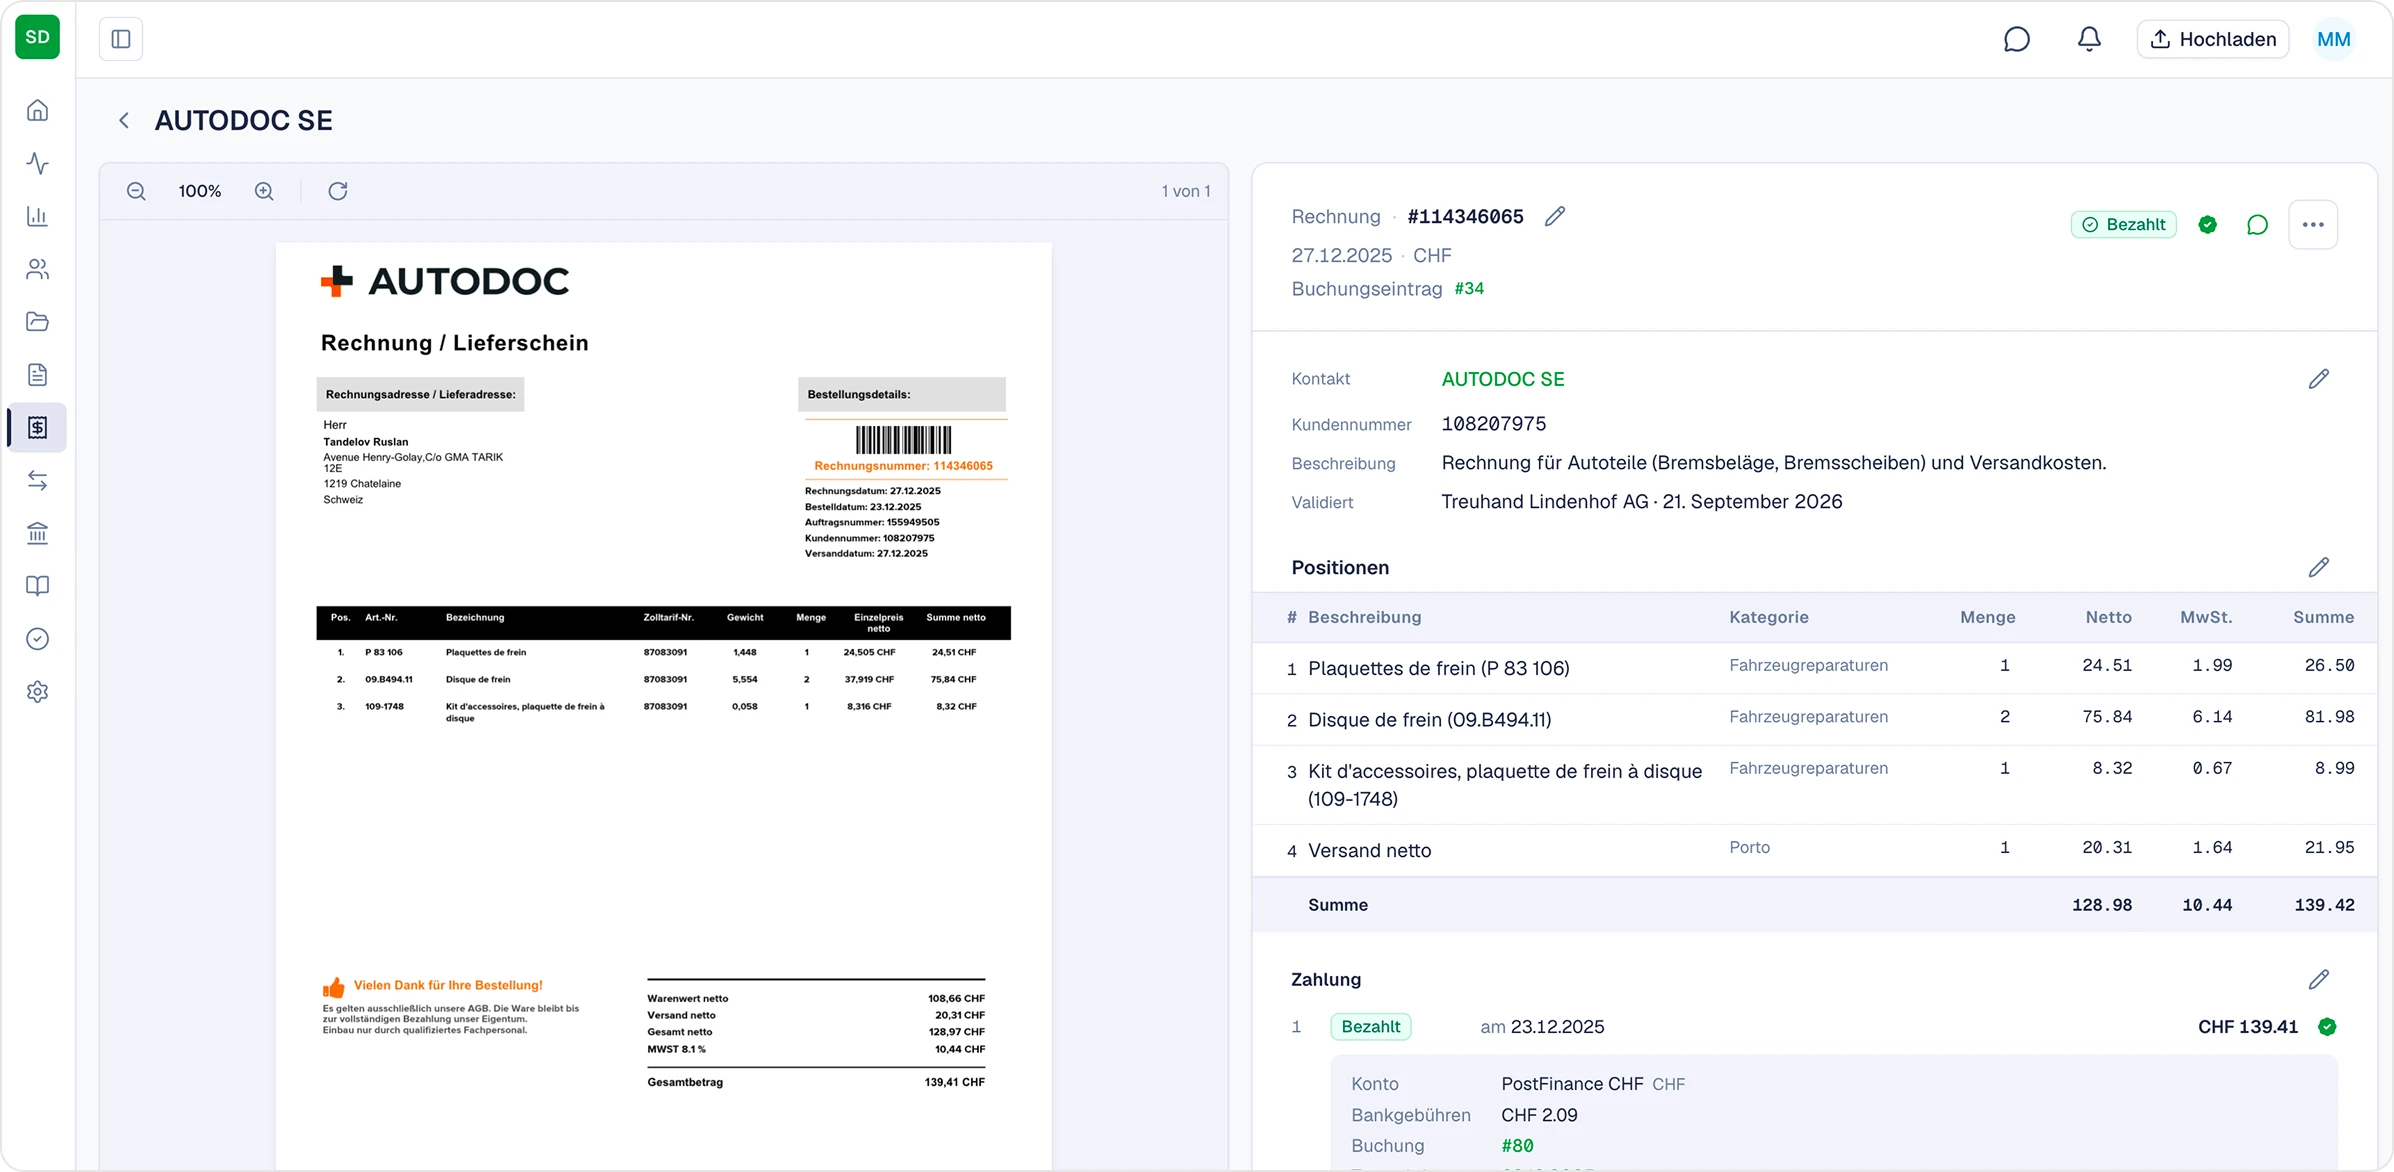Screen dimensions: 2394x1172
Task: Click the total sum 139.42
Action: [x=2324, y=905]
